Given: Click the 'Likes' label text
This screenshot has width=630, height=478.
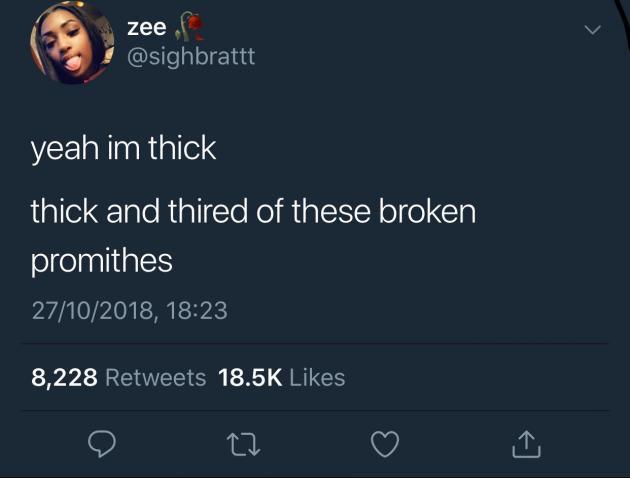Looking at the screenshot, I should point(317,378).
